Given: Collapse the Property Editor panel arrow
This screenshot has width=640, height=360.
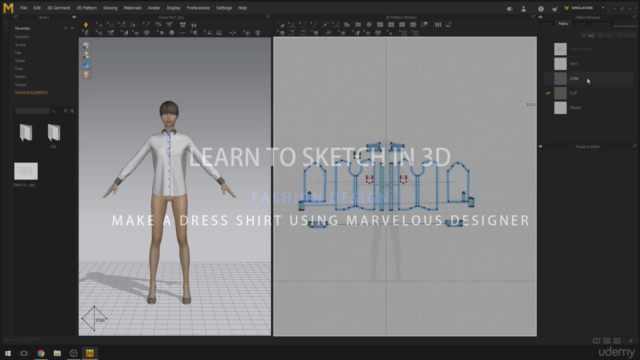Looking at the screenshot, I should coord(540,146).
